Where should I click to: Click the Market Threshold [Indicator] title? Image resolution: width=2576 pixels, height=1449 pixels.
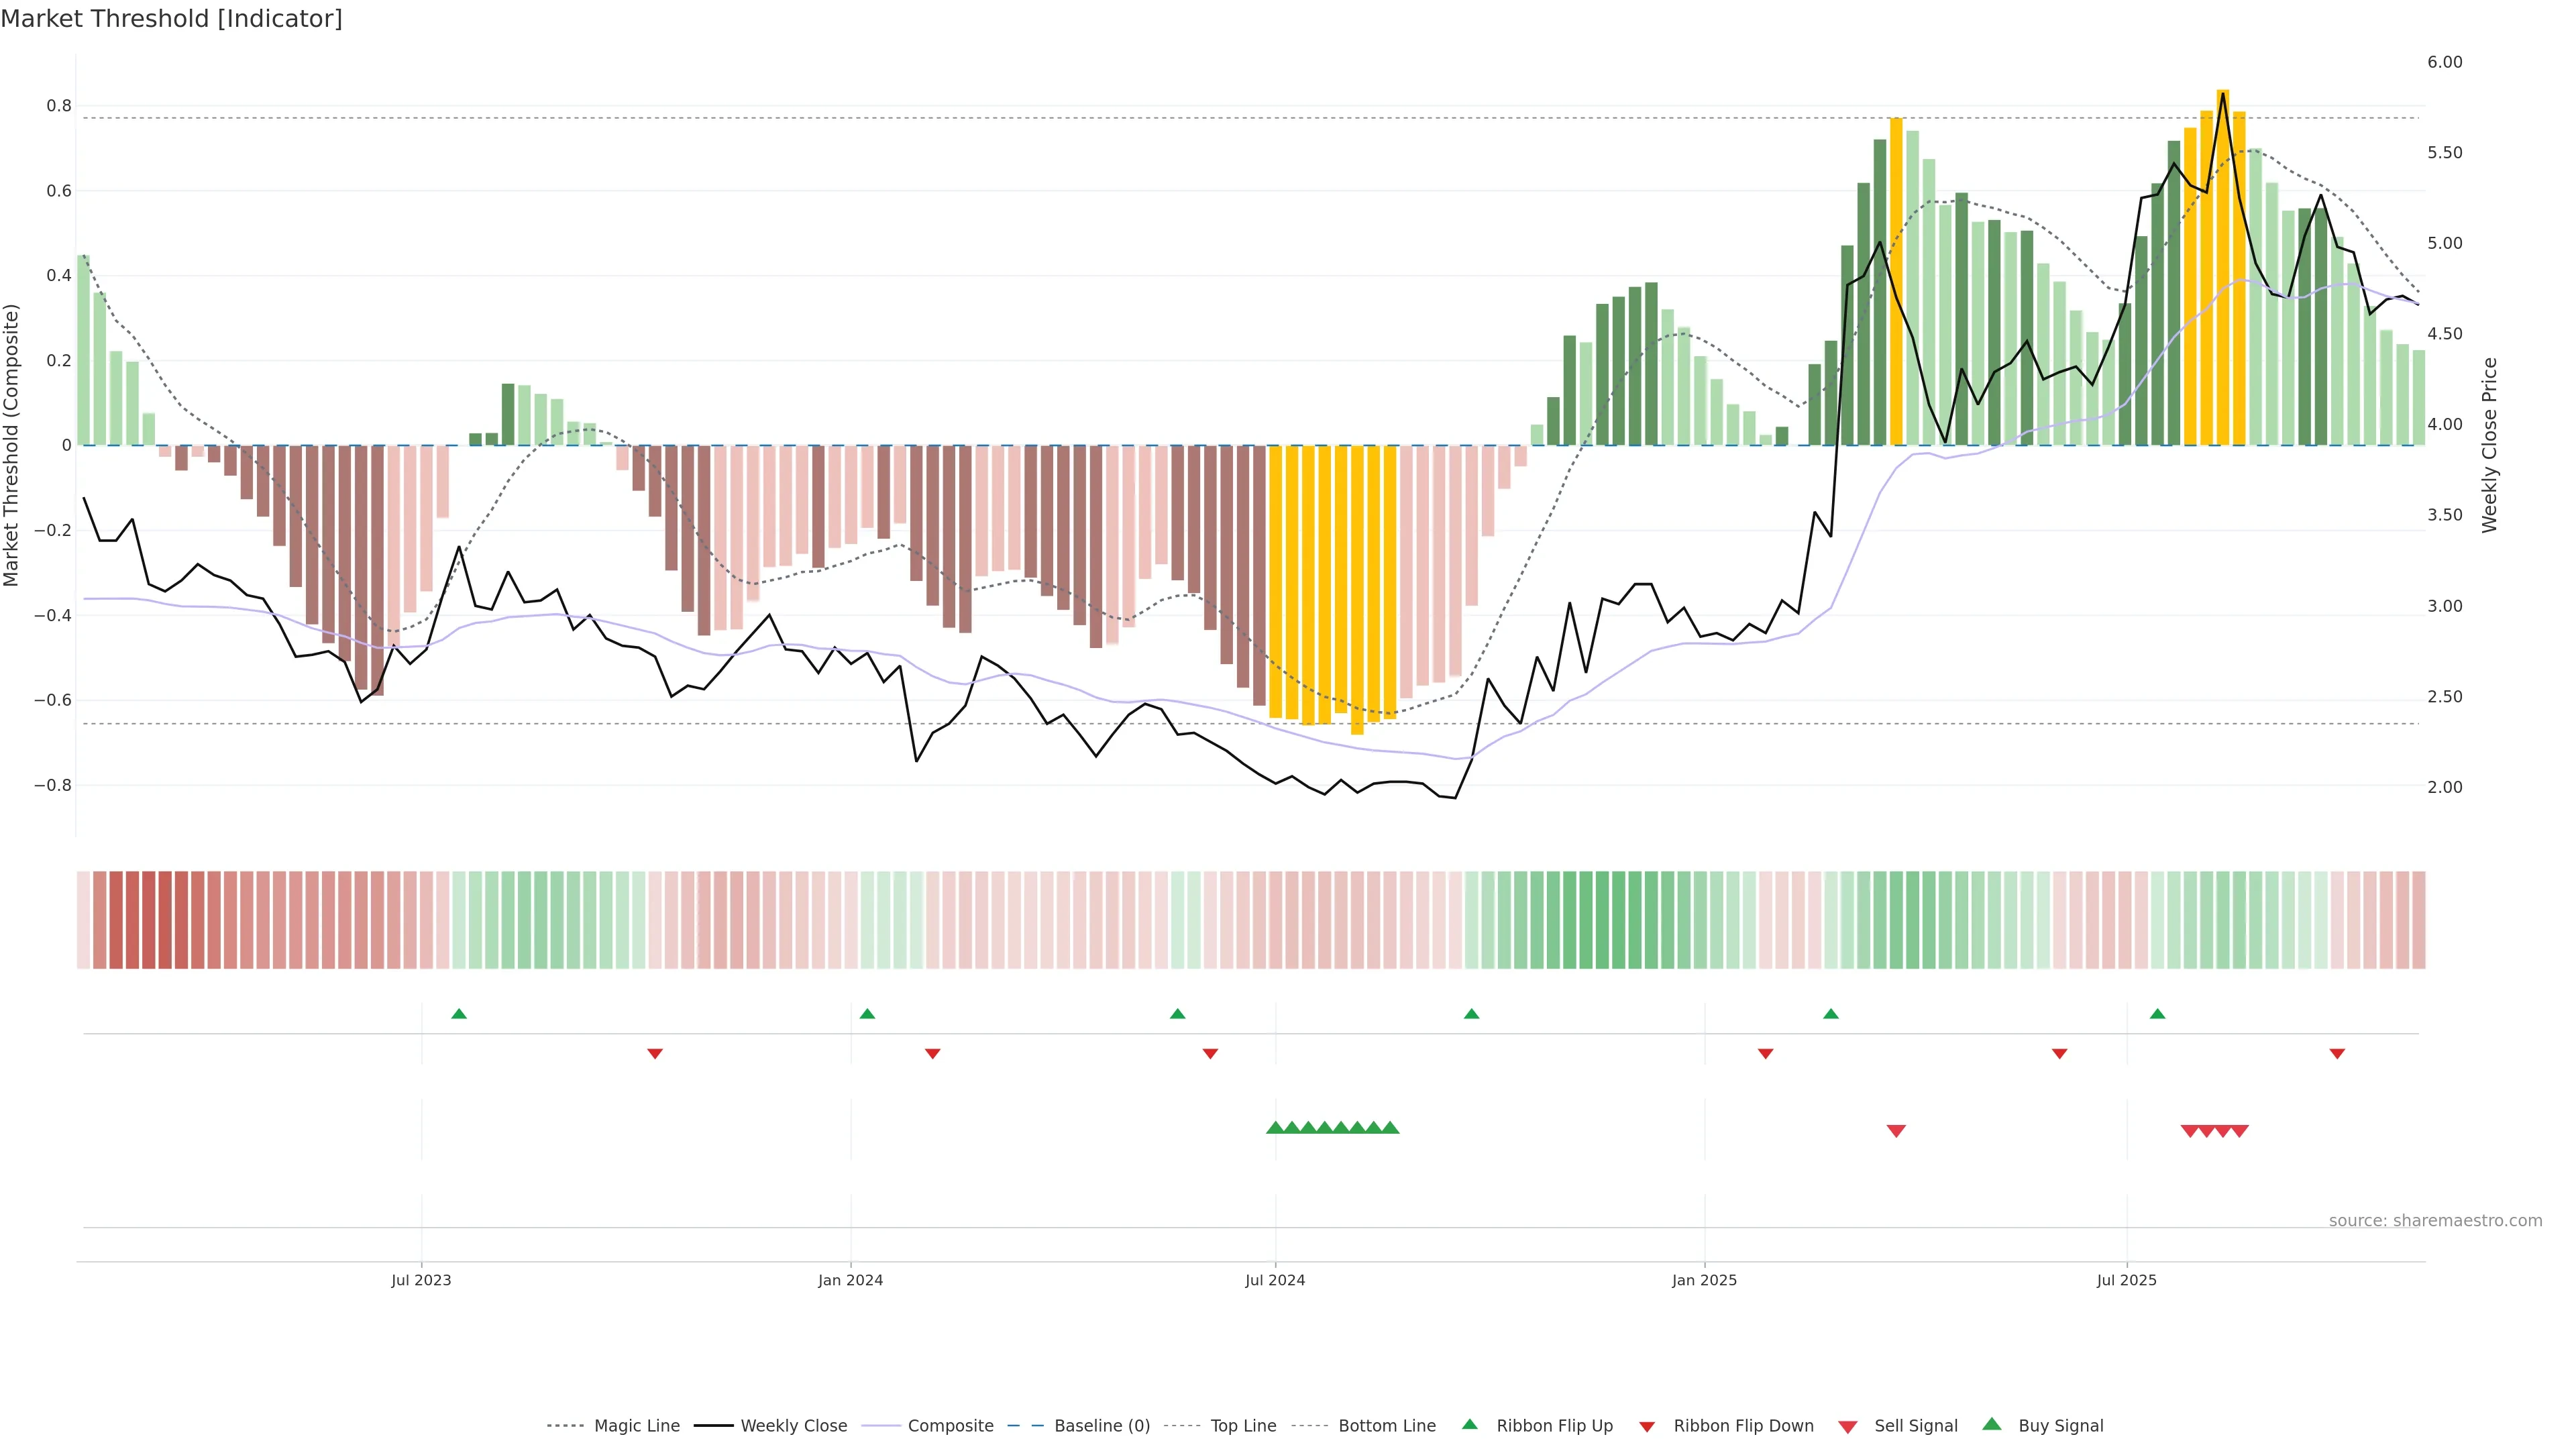click(x=171, y=19)
